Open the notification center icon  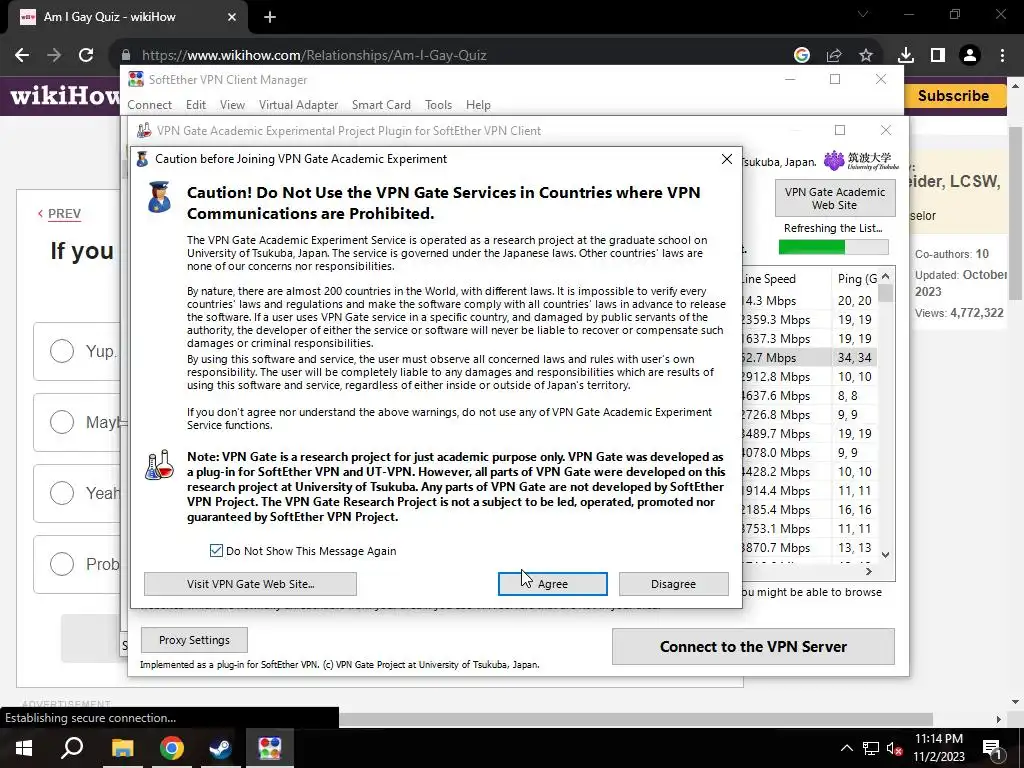click(992, 748)
